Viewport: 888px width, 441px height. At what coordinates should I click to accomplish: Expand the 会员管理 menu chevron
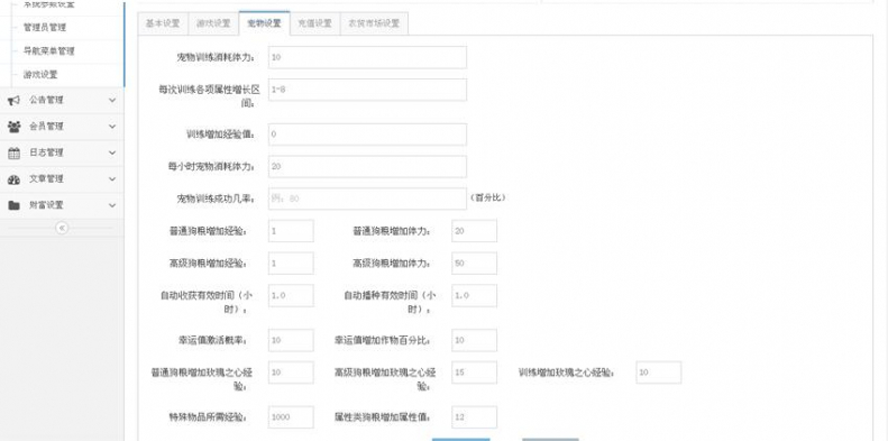112,127
